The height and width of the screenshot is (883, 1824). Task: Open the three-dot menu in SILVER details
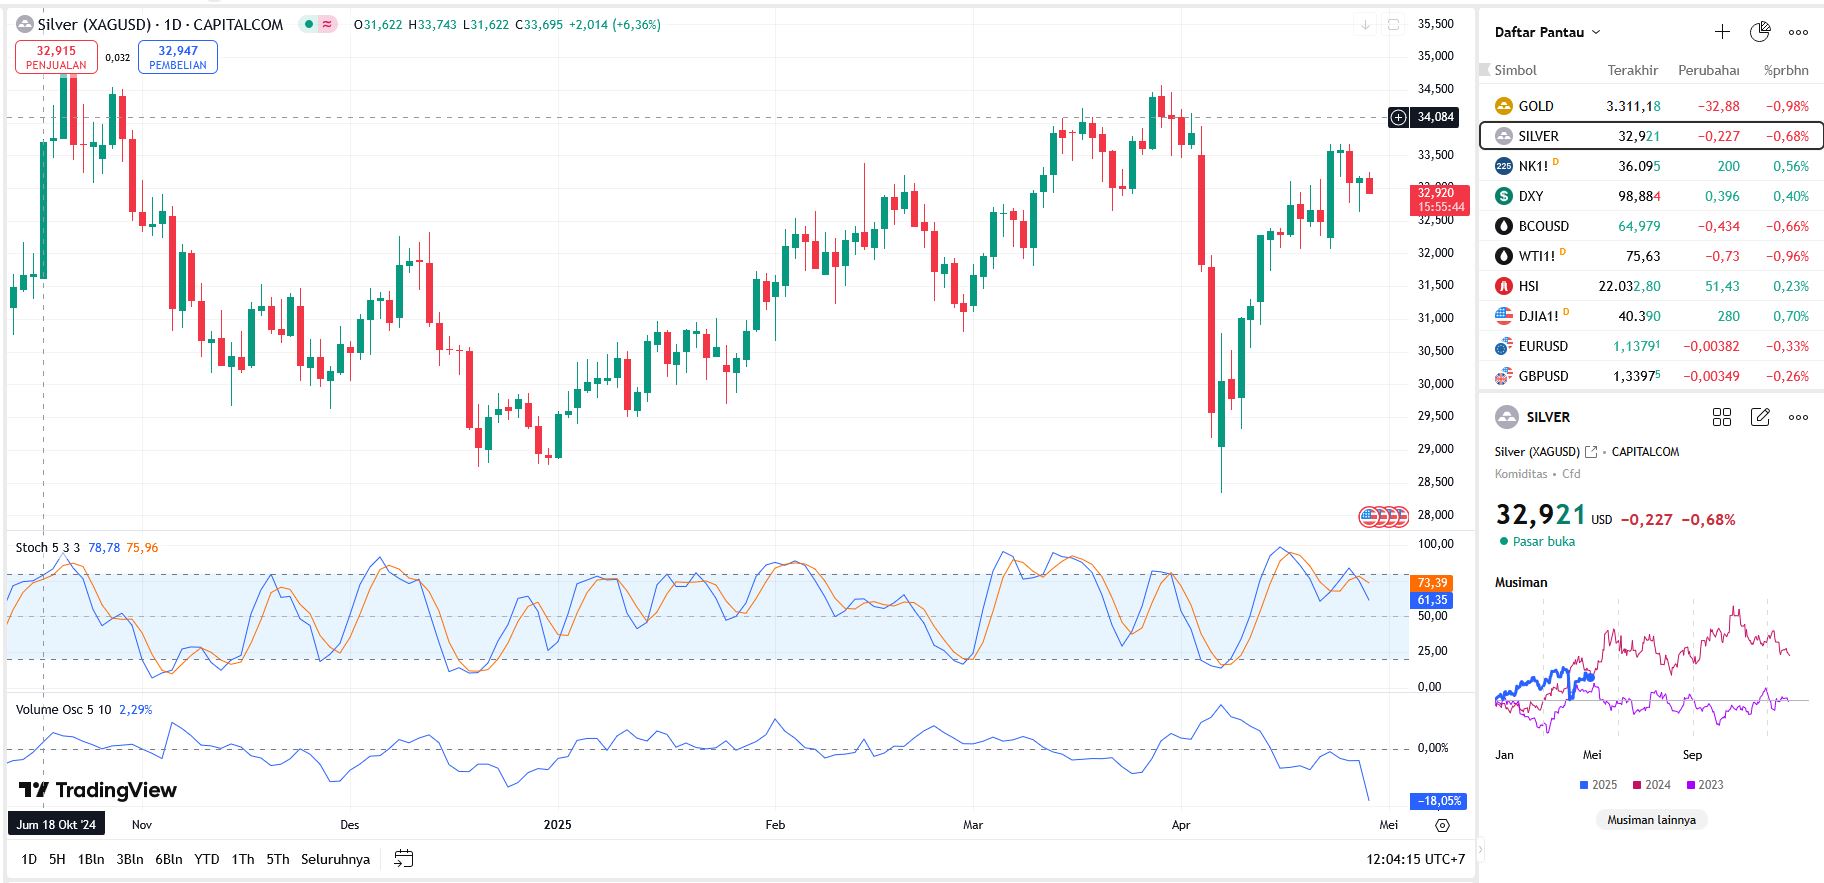(x=1798, y=417)
